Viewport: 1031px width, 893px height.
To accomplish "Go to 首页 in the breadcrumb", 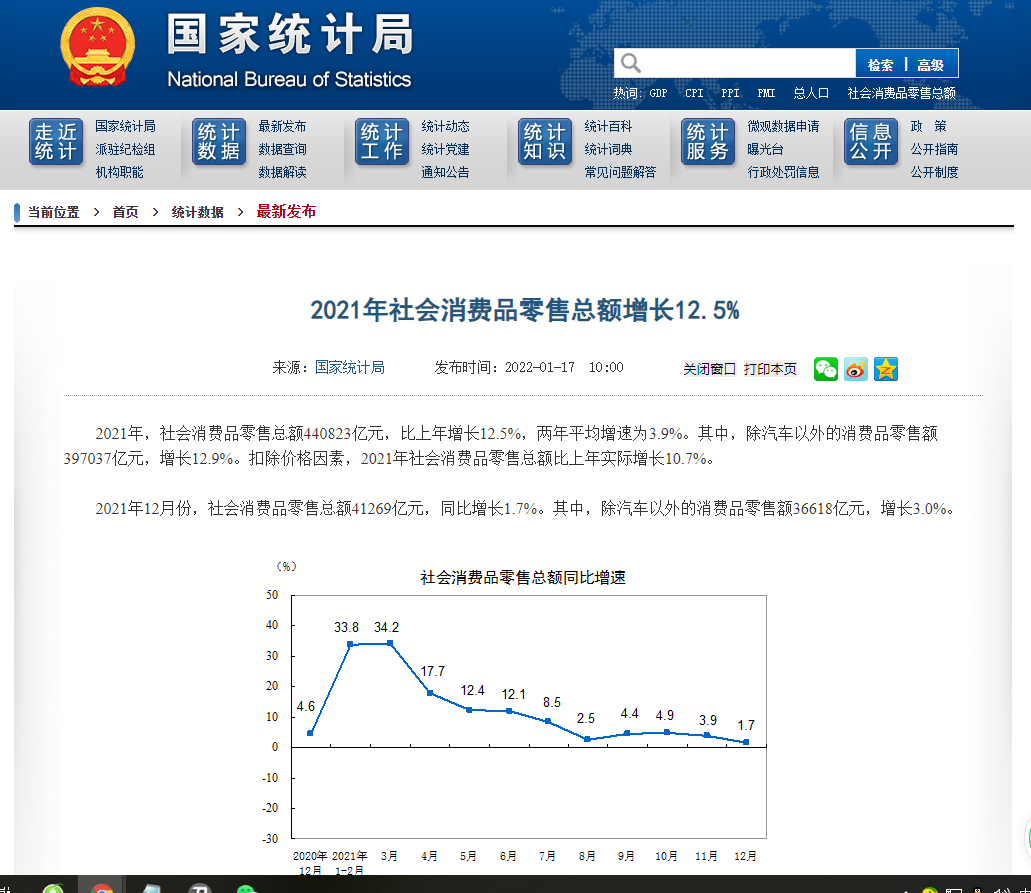I will 125,212.
